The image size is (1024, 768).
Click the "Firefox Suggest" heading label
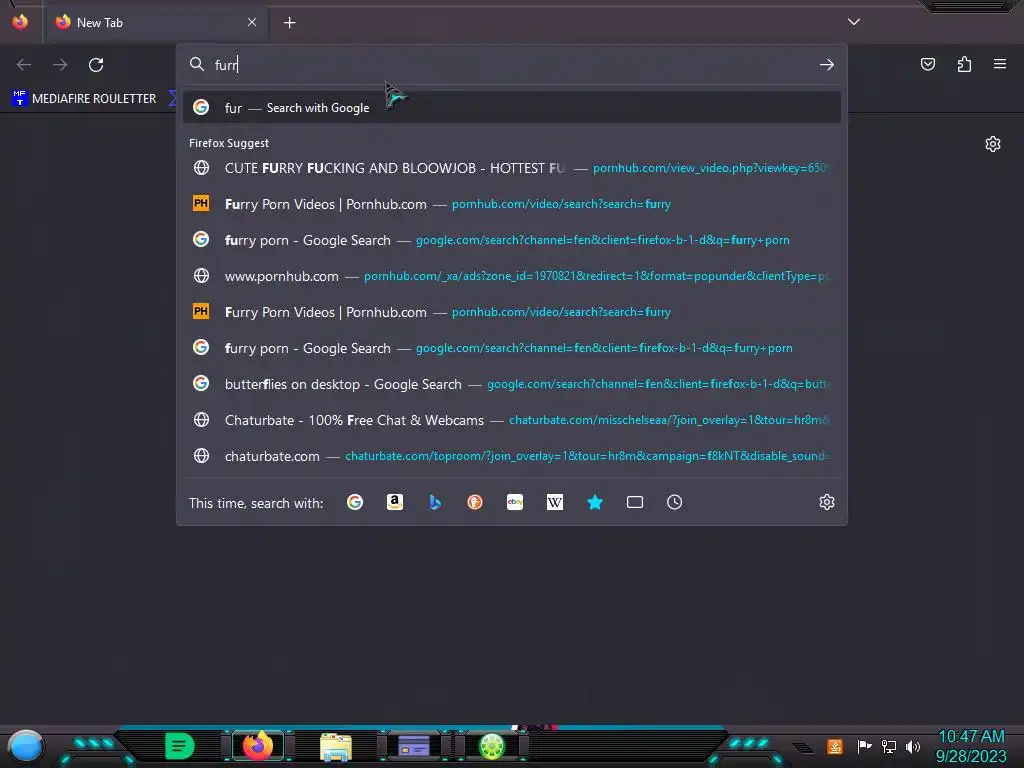(229, 143)
